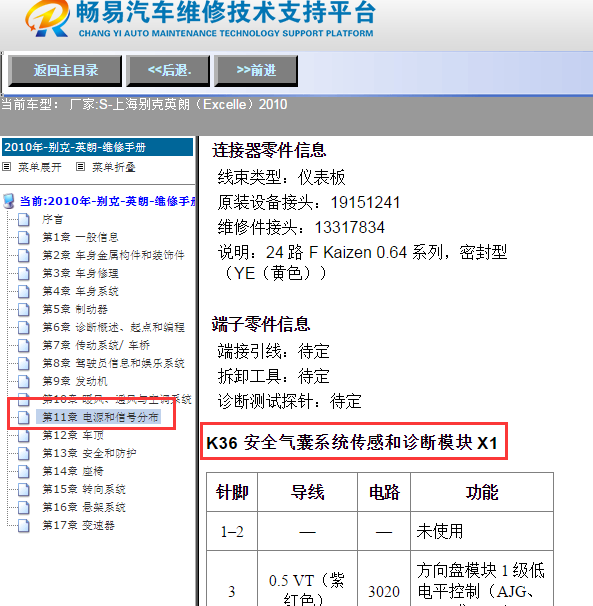Open 第14章 座椅
This screenshot has width=593, height=606.
pos(73,471)
